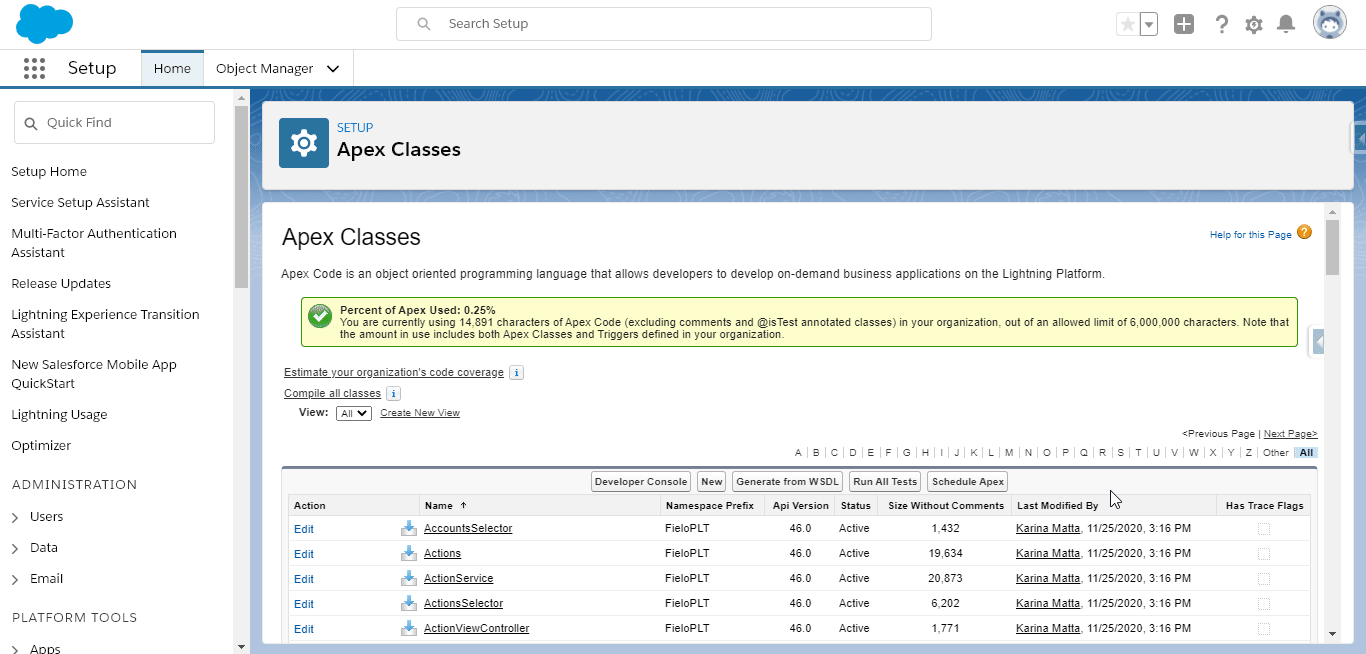This screenshot has width=1366, height=654.
Task: Switch to the Object Manager tab
Action: pyautogui.click(x=265, y=69)
